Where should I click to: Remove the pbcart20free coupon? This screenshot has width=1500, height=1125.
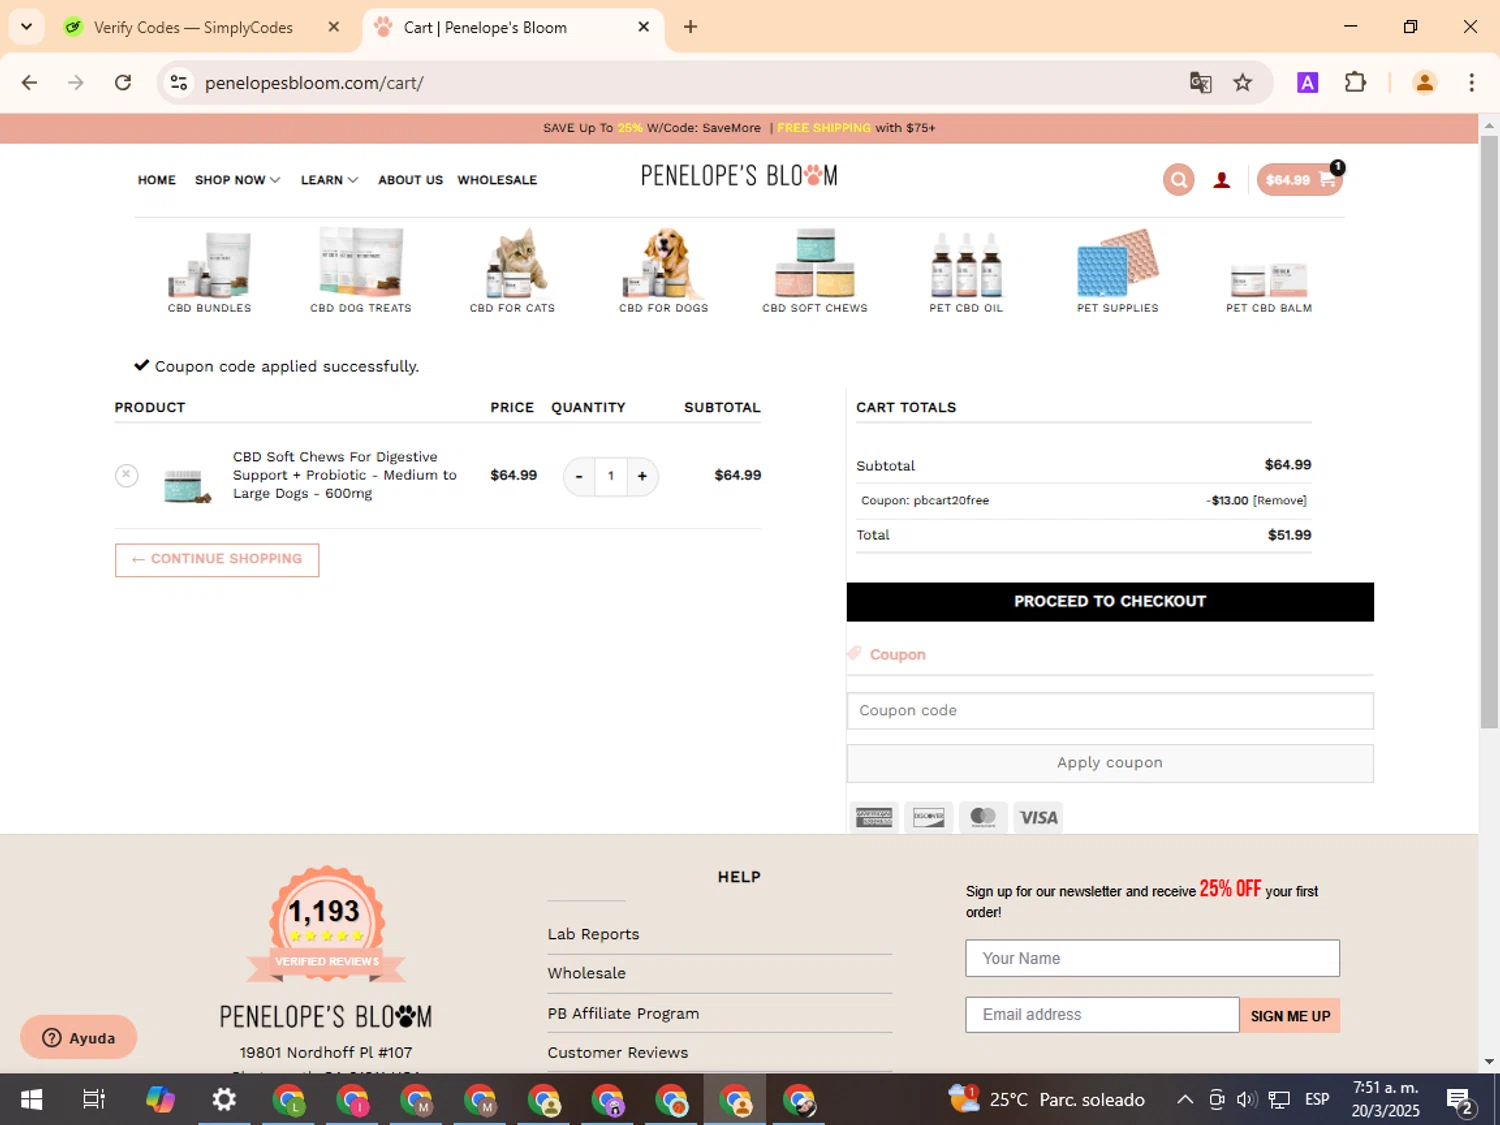coord(1280,501)
